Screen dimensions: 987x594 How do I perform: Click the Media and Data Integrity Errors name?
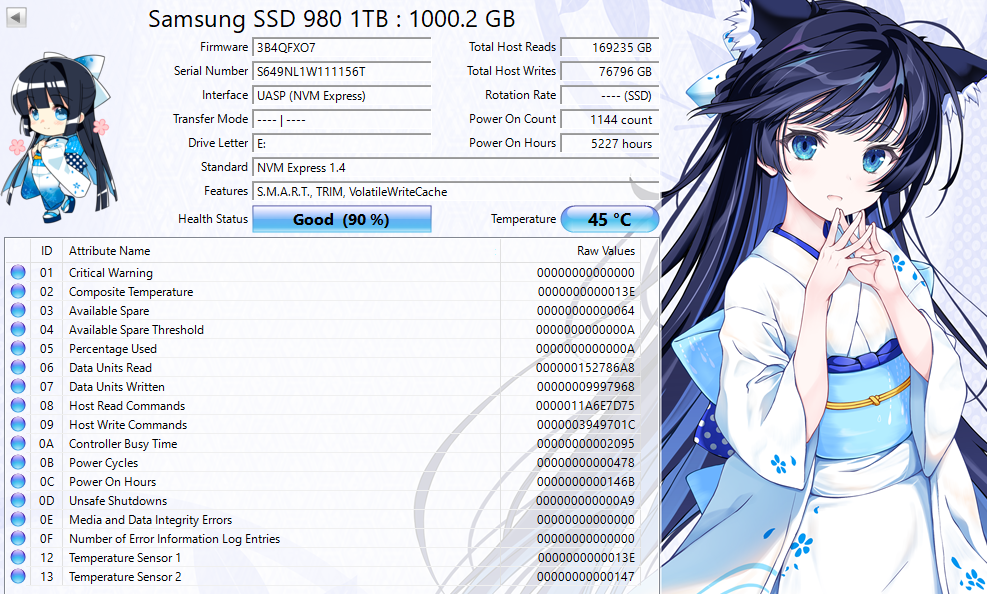pyautogui.click(x=150, y=519)
